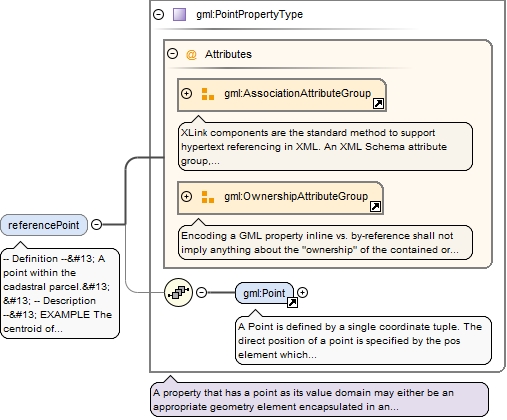Collapse the sequence compositor branch
This screenshot has height=420, width=507.
tap(201, 292)
